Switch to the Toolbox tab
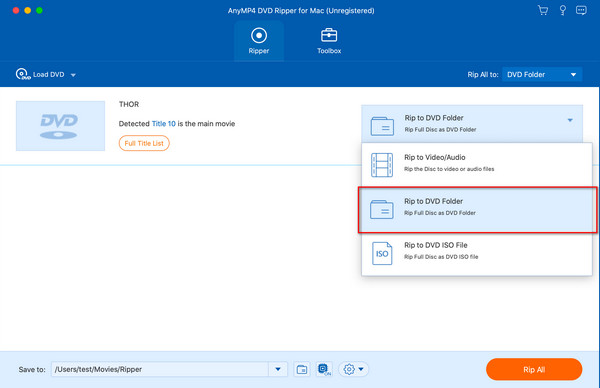This screenshot has width=600, height=388. click(x=329, y=41)
